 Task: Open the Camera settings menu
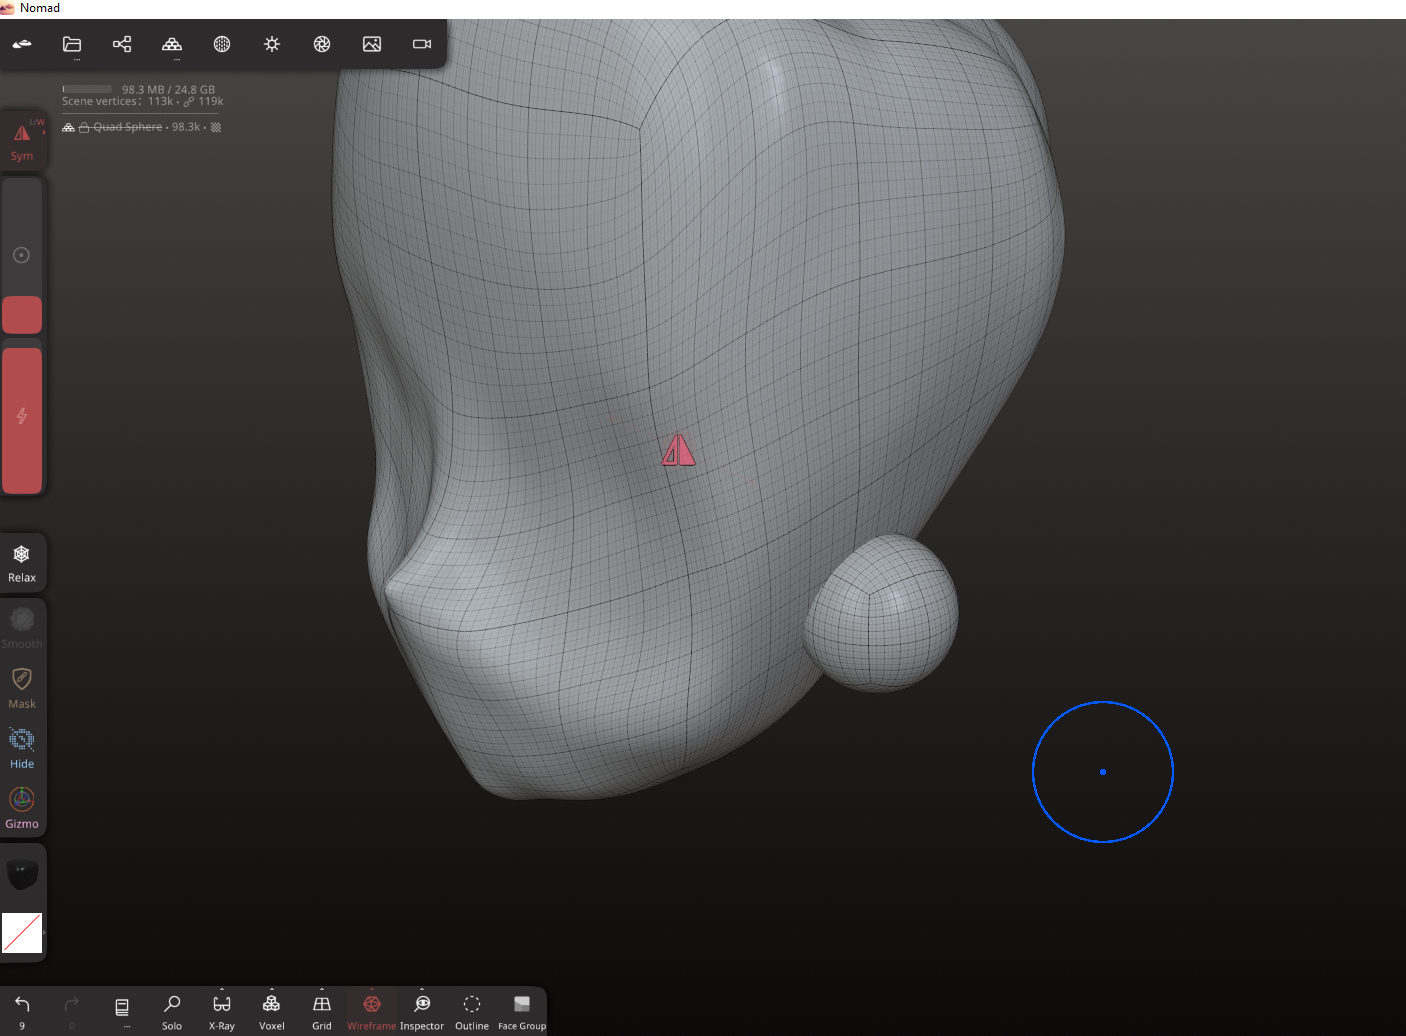422,44
